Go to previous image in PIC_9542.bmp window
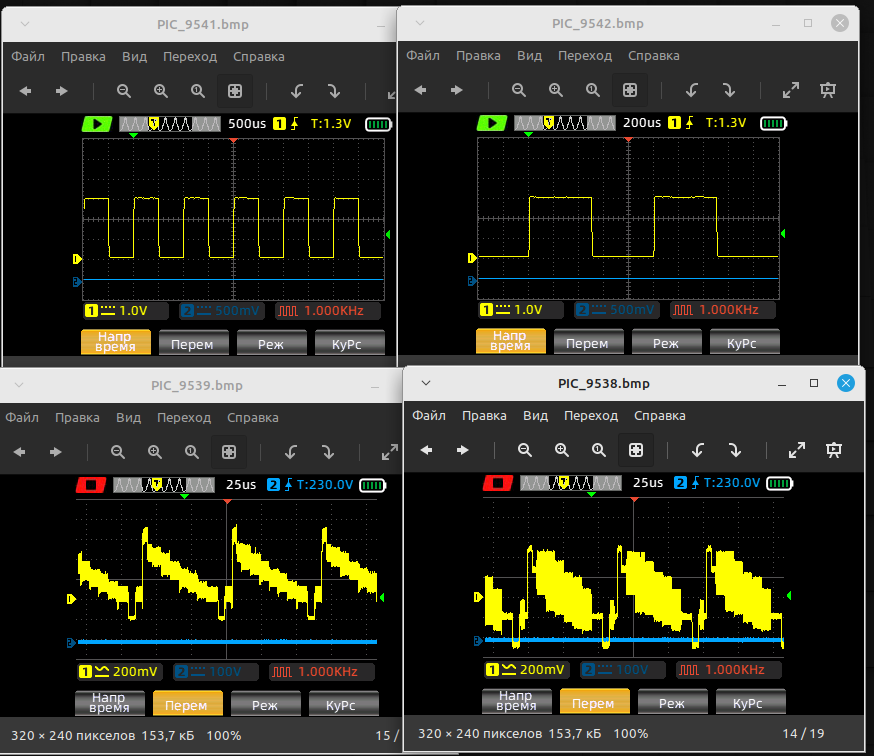 (420, 90)
